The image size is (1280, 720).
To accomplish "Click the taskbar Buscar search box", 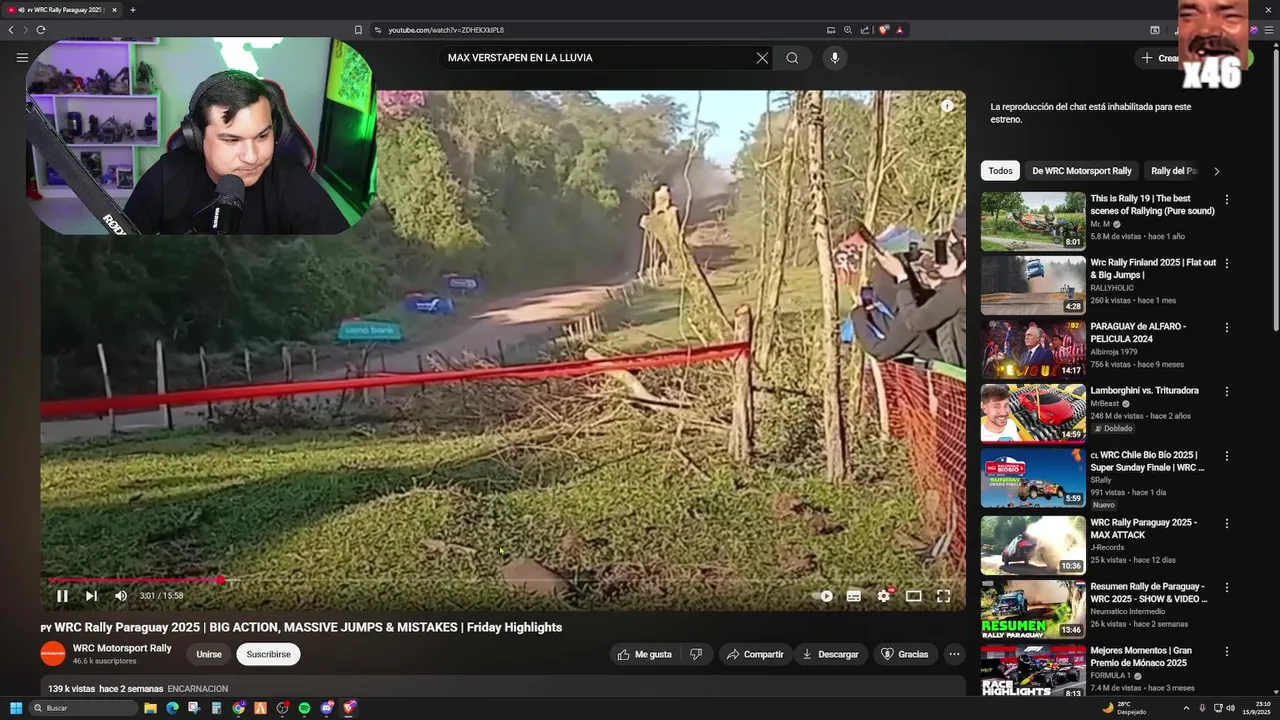I will pos(83,708).
